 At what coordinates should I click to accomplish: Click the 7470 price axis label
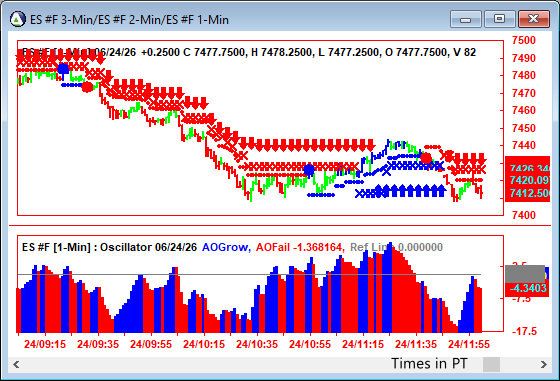pyautogui.click(x=524, y=93)
